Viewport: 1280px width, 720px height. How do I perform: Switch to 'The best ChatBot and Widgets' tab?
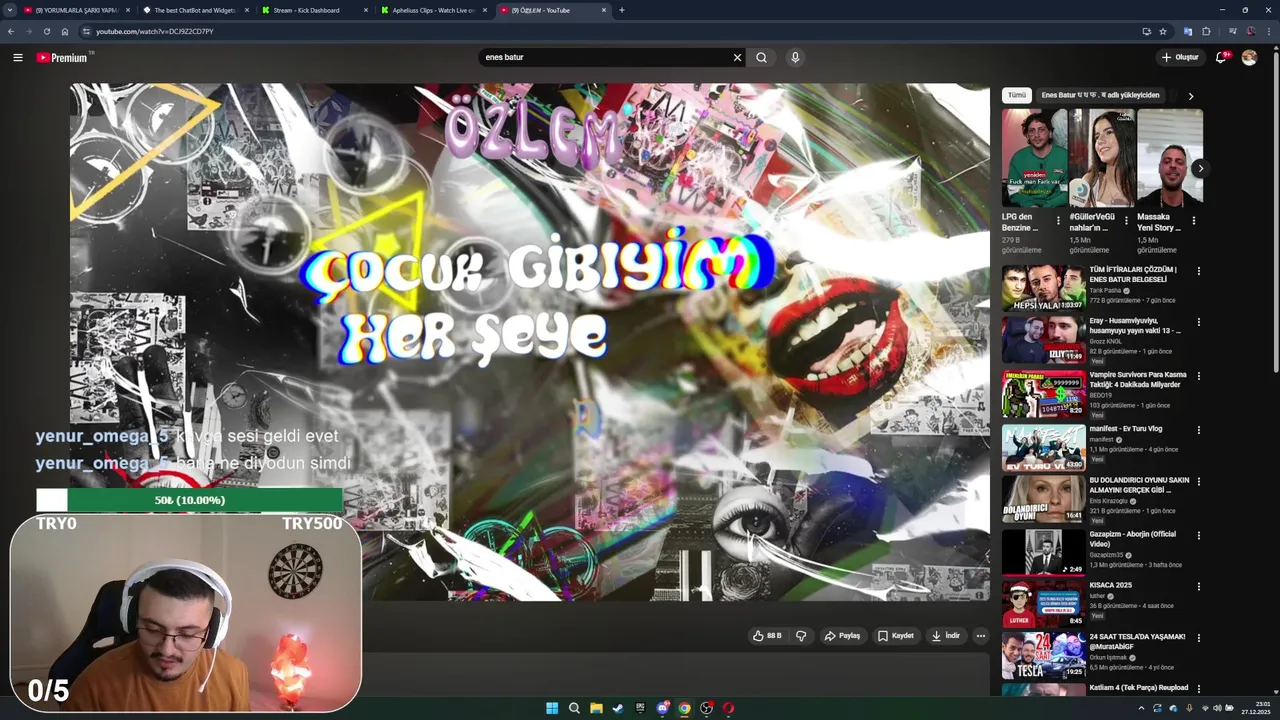pos(195,10)
